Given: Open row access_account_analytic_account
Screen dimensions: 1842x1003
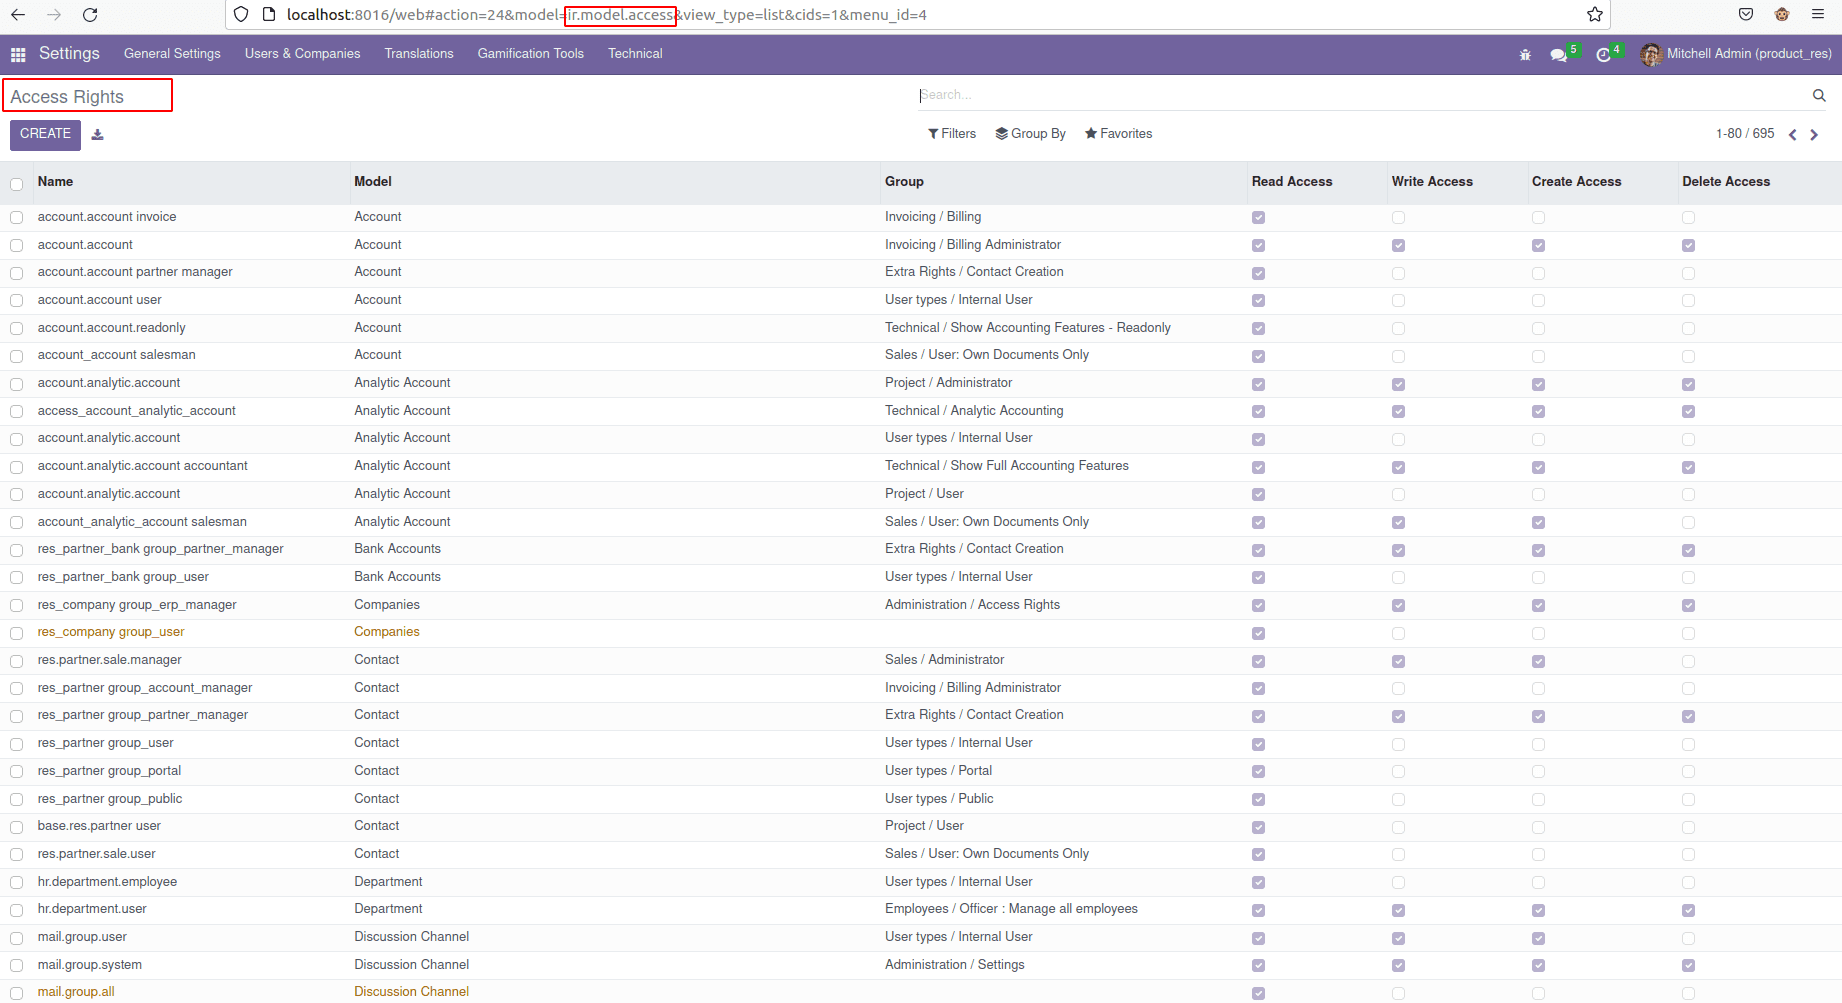Looking at the screenshot, I should pos(137,411).
